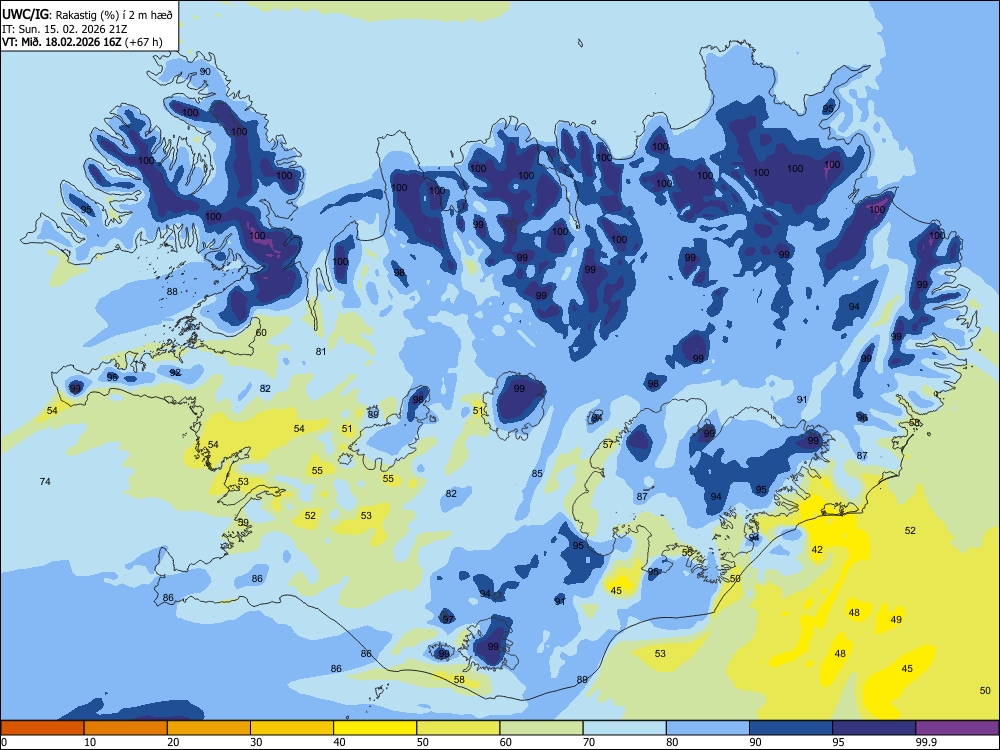
Task: Pick the dark blue 90–95 legend swatch
Action: coord(791,728)
